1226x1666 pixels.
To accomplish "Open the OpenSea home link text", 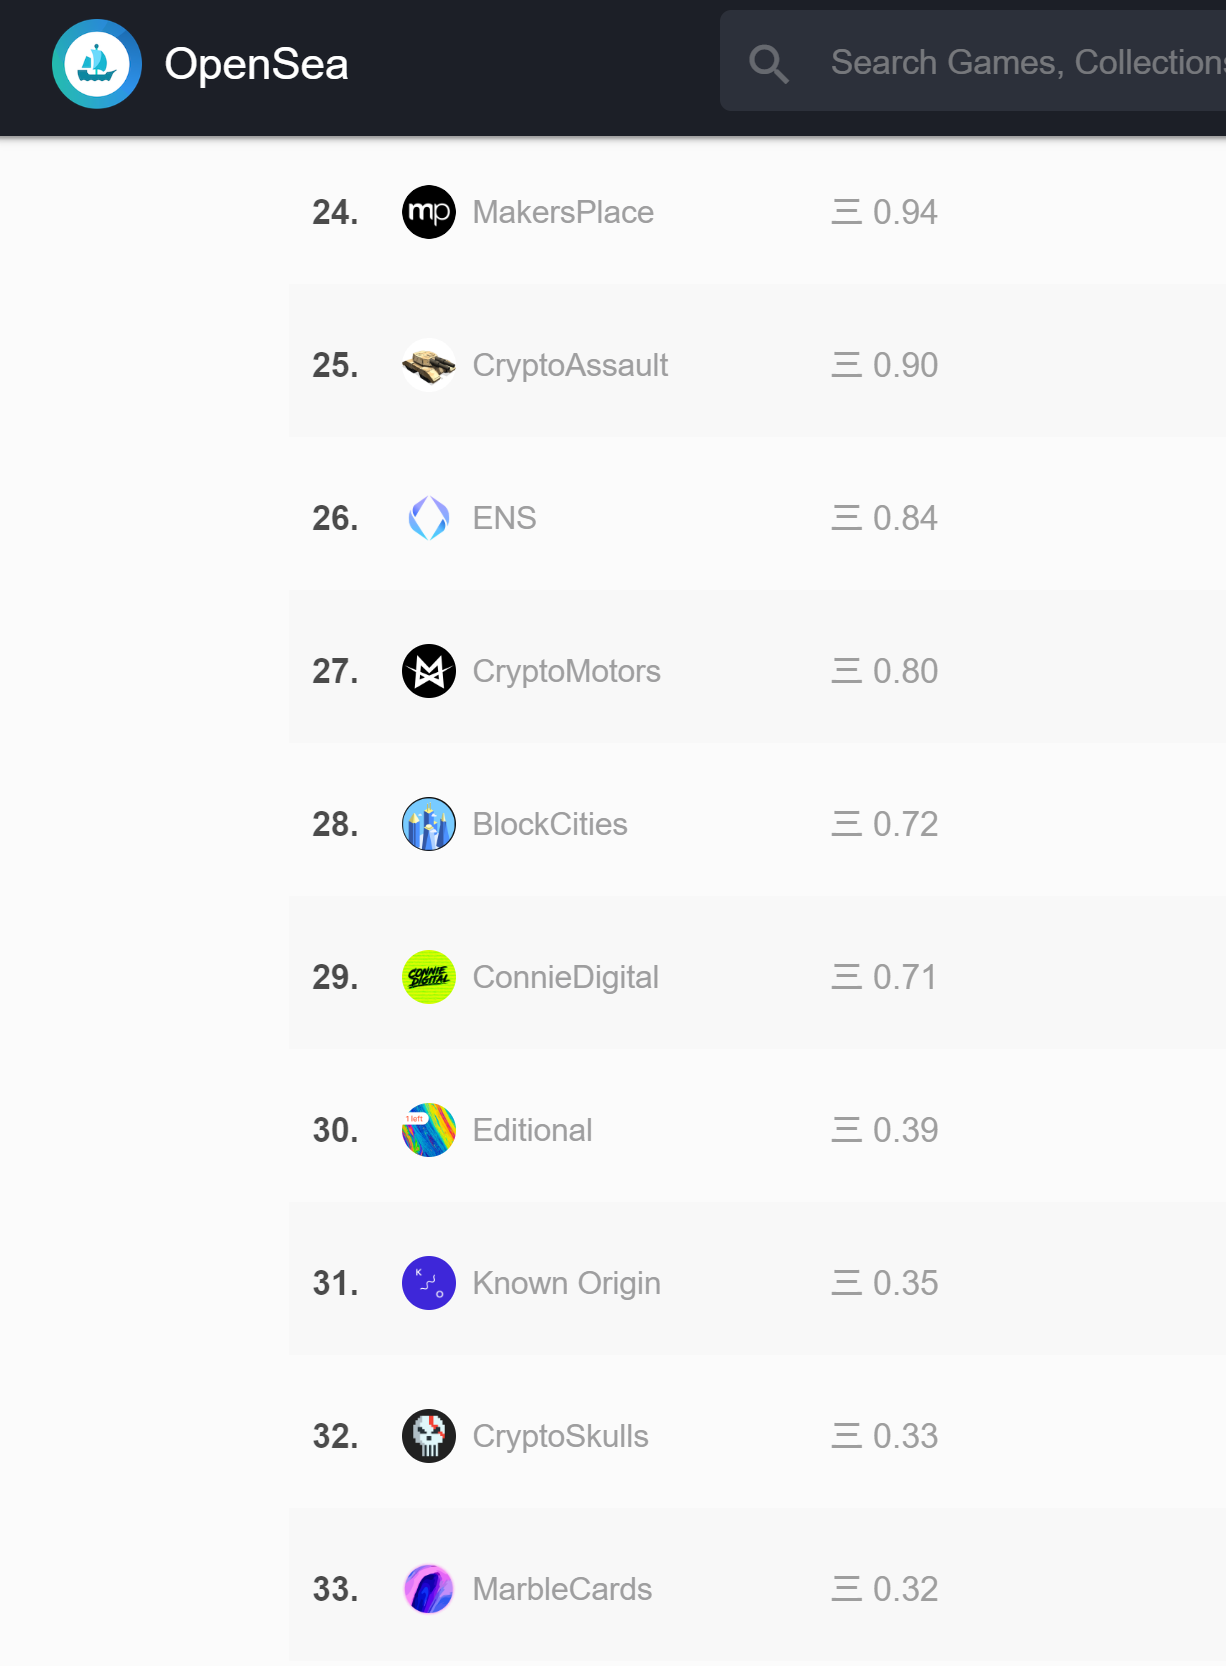I will tap(256, 64).
